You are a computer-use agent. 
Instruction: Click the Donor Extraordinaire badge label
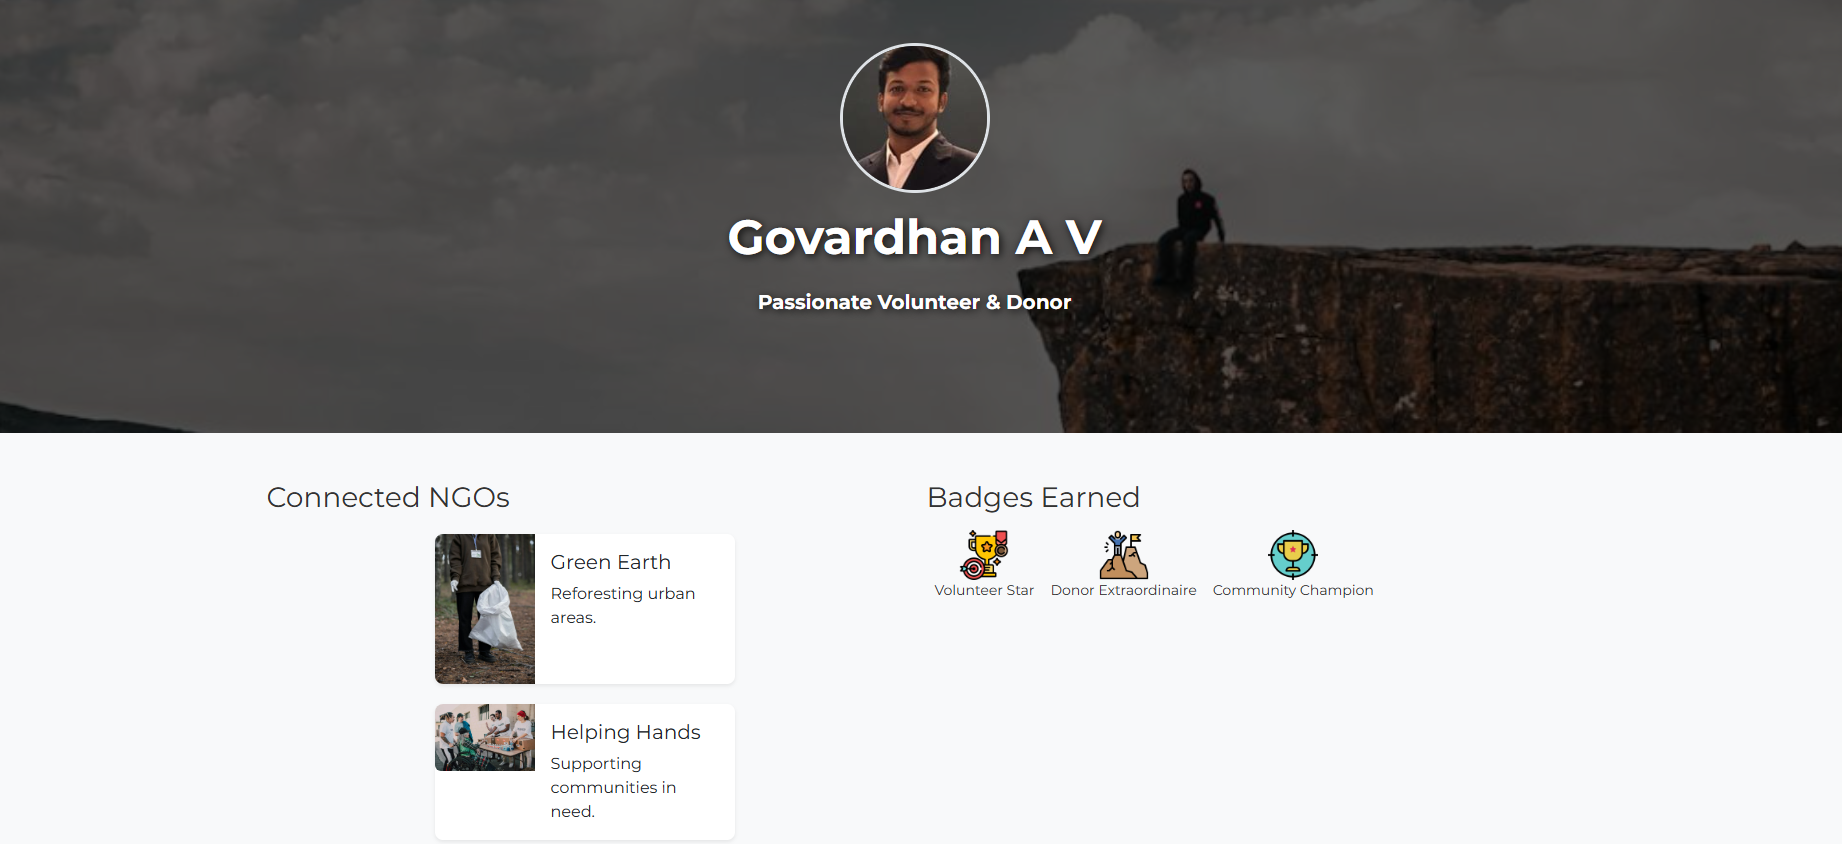point(1123,590)
